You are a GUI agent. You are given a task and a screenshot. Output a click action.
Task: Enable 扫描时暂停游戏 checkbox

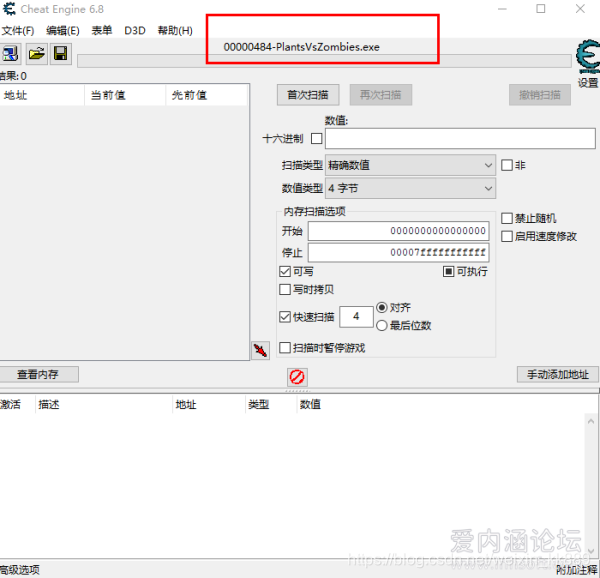(x=285, y=348)
